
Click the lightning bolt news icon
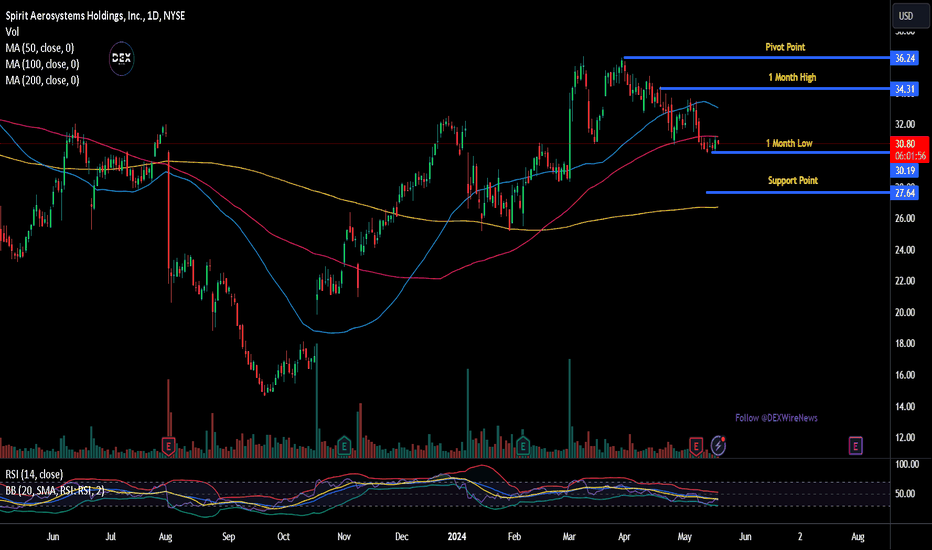tap(718, 445)
